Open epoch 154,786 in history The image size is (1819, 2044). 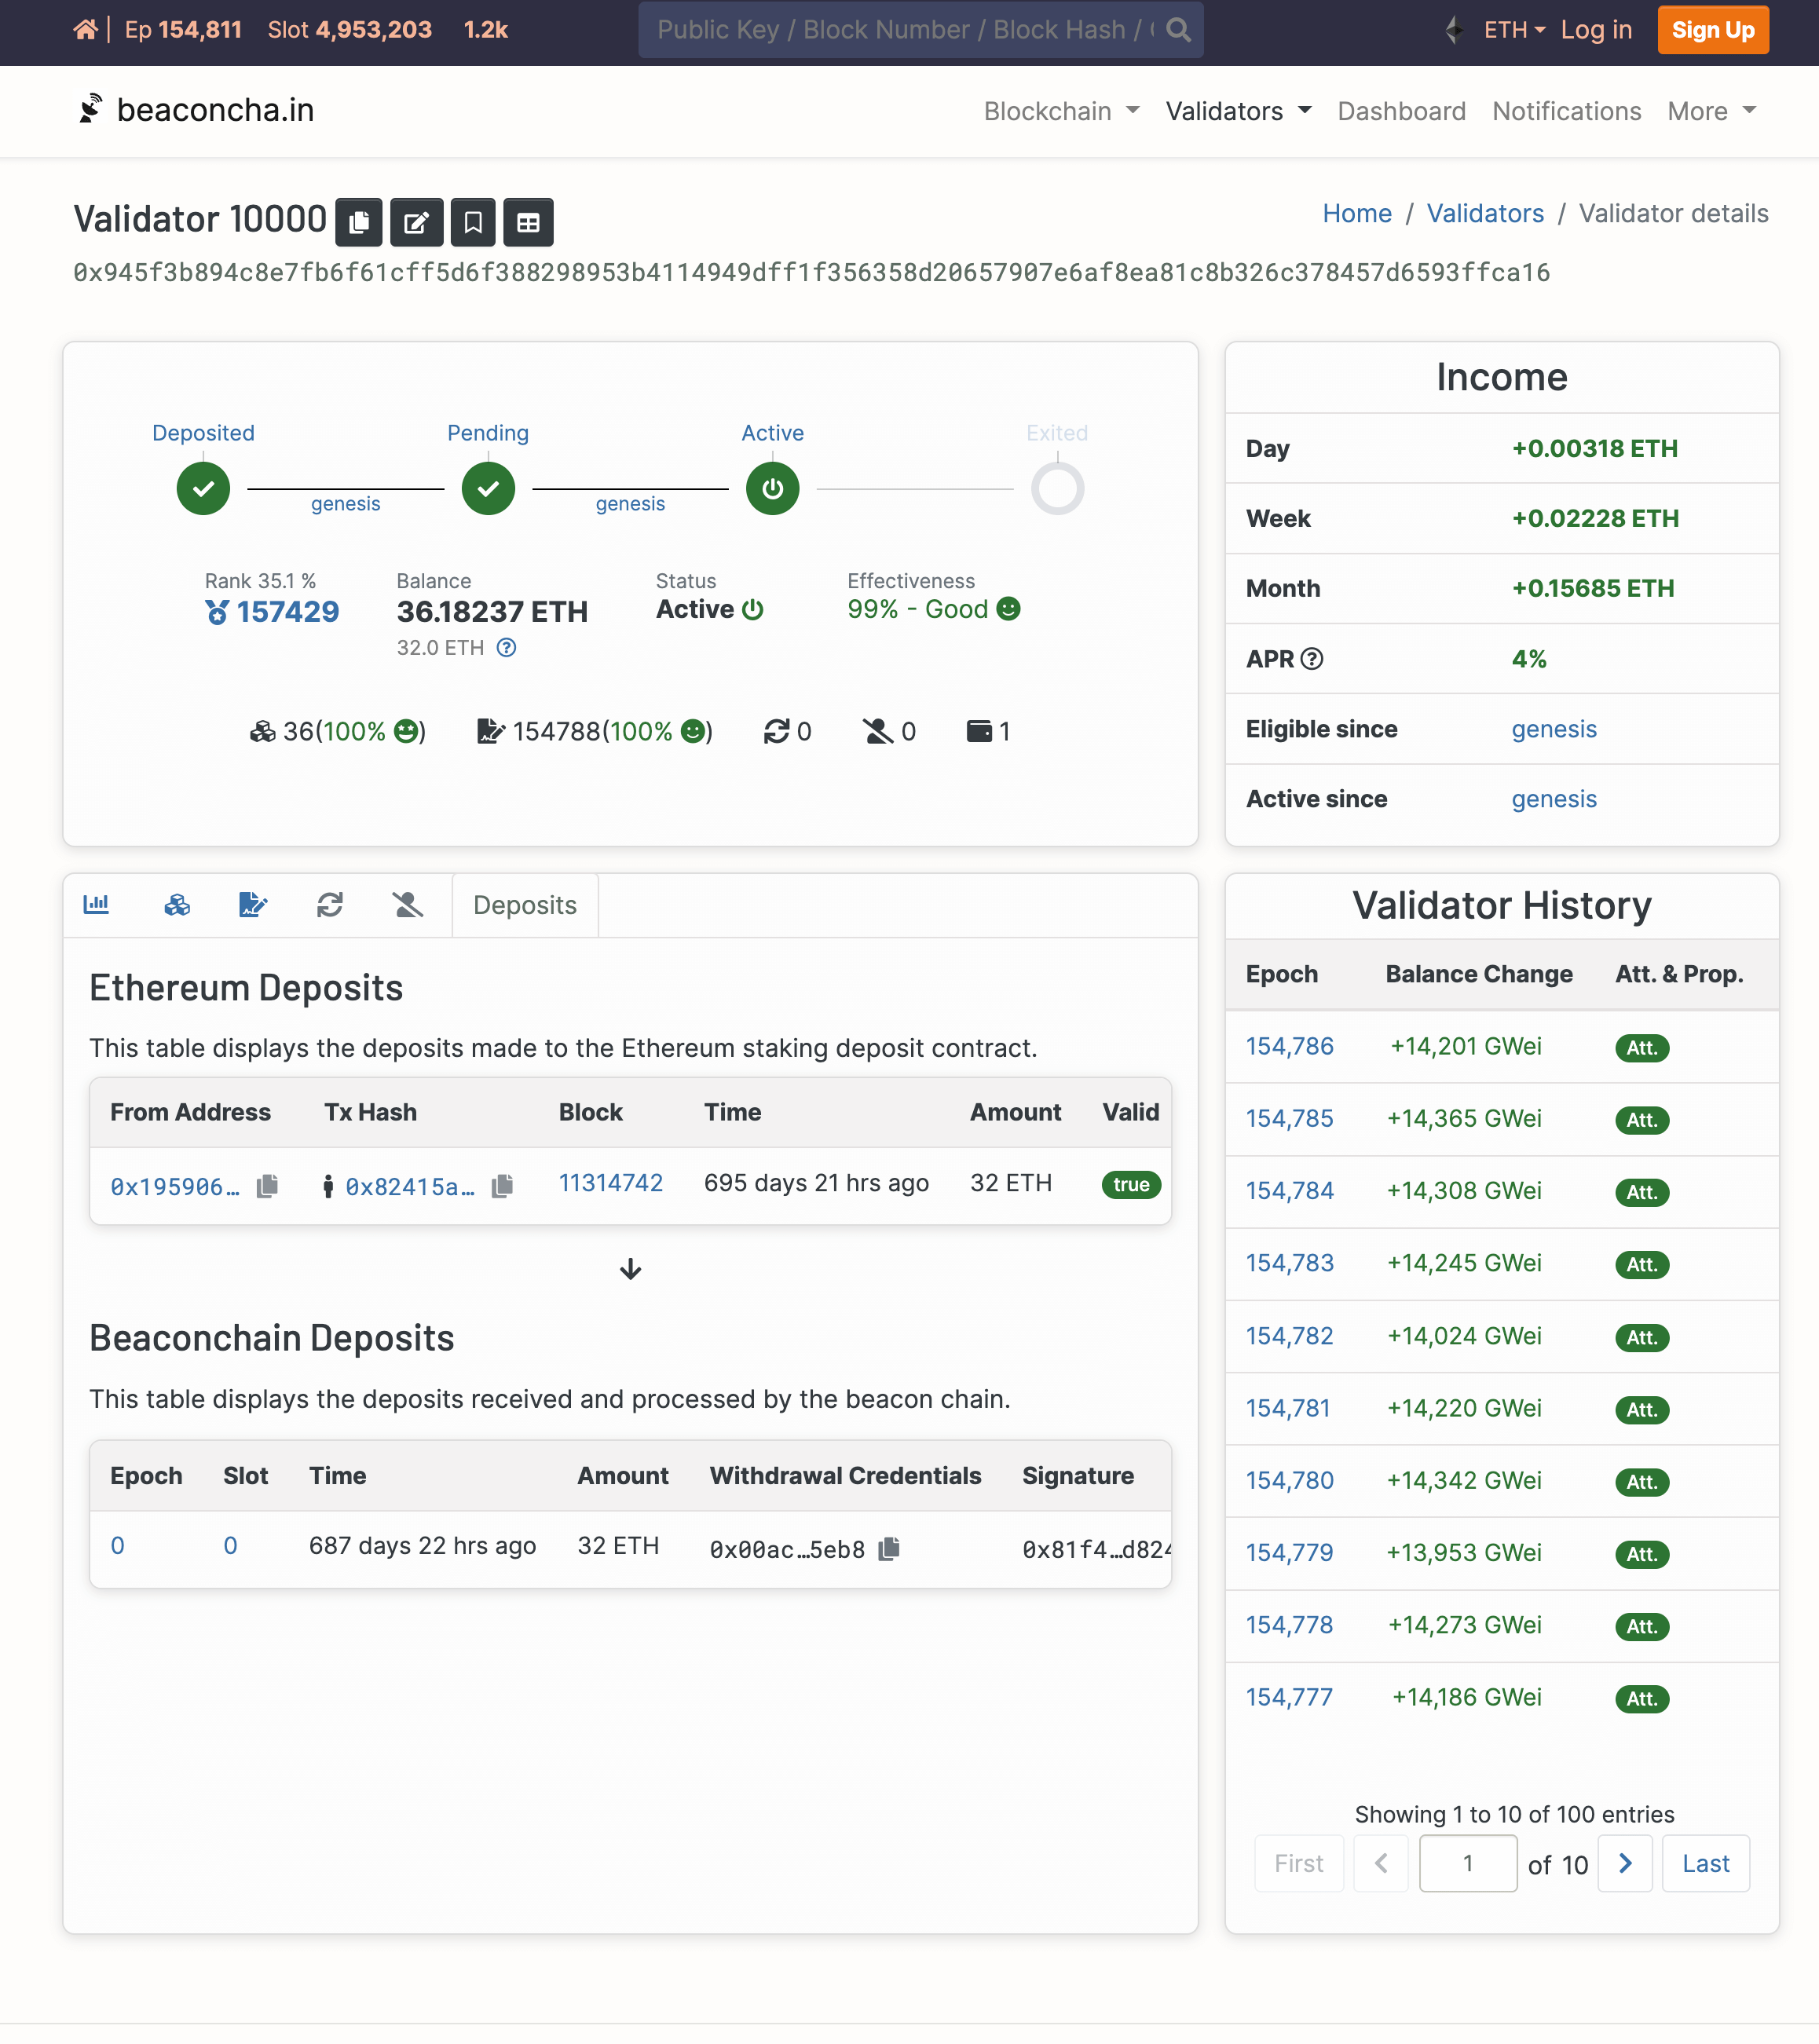(1289, 1046)
